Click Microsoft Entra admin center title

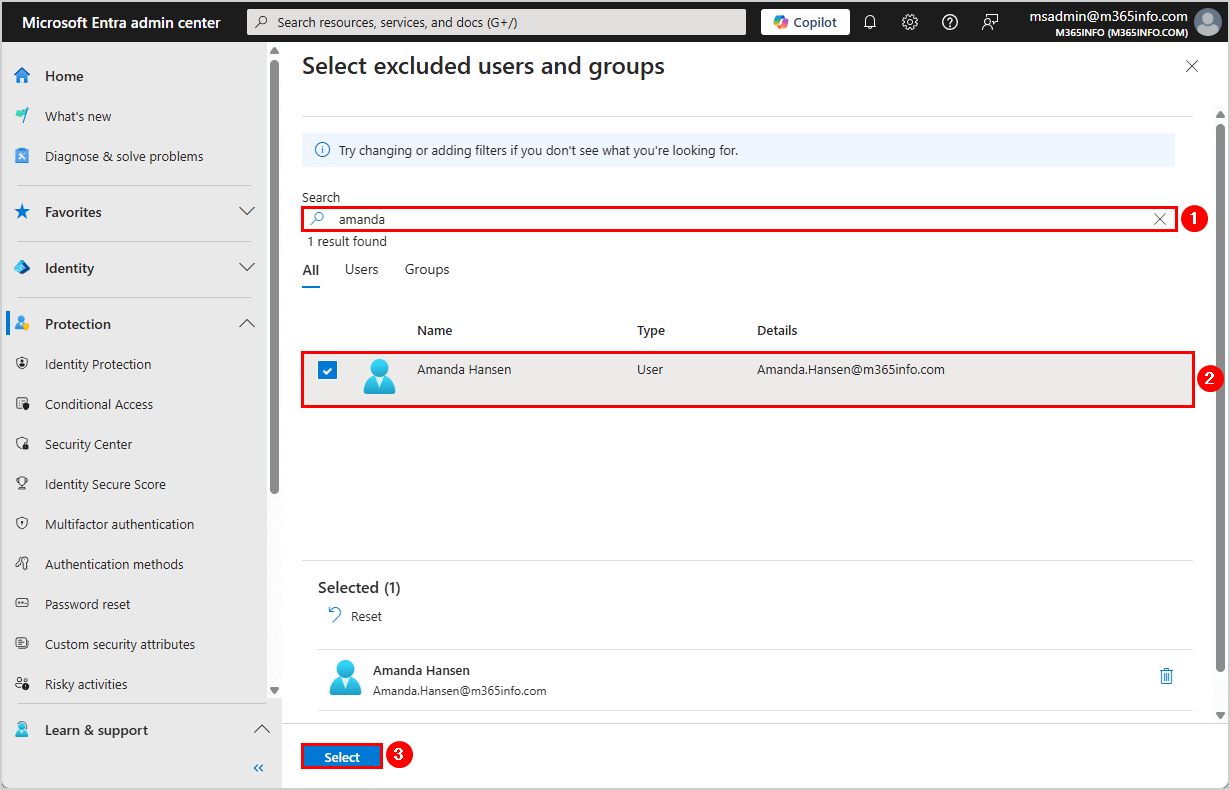point(121,22)
